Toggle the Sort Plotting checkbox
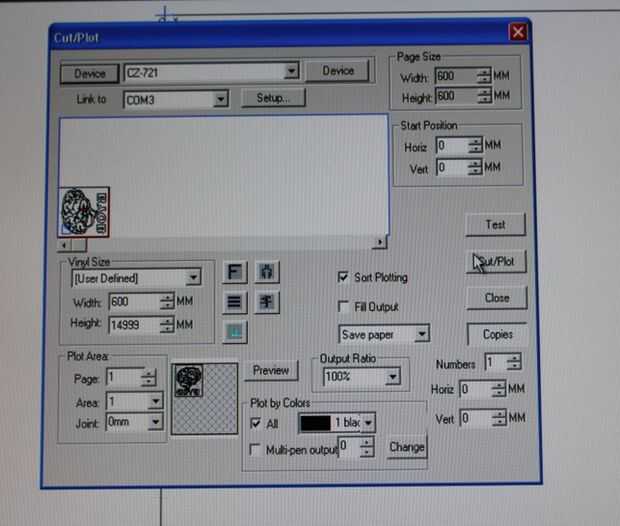 click(343, 277)
